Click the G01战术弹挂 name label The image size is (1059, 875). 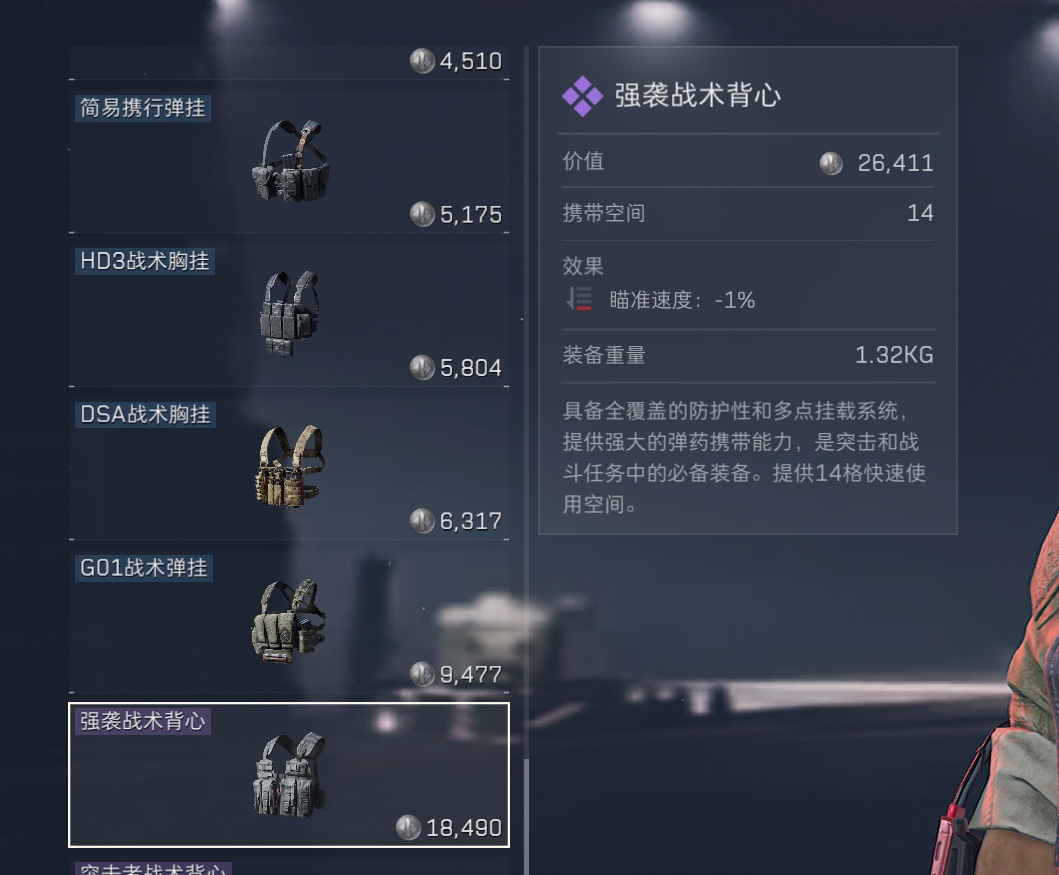(144, 568)
